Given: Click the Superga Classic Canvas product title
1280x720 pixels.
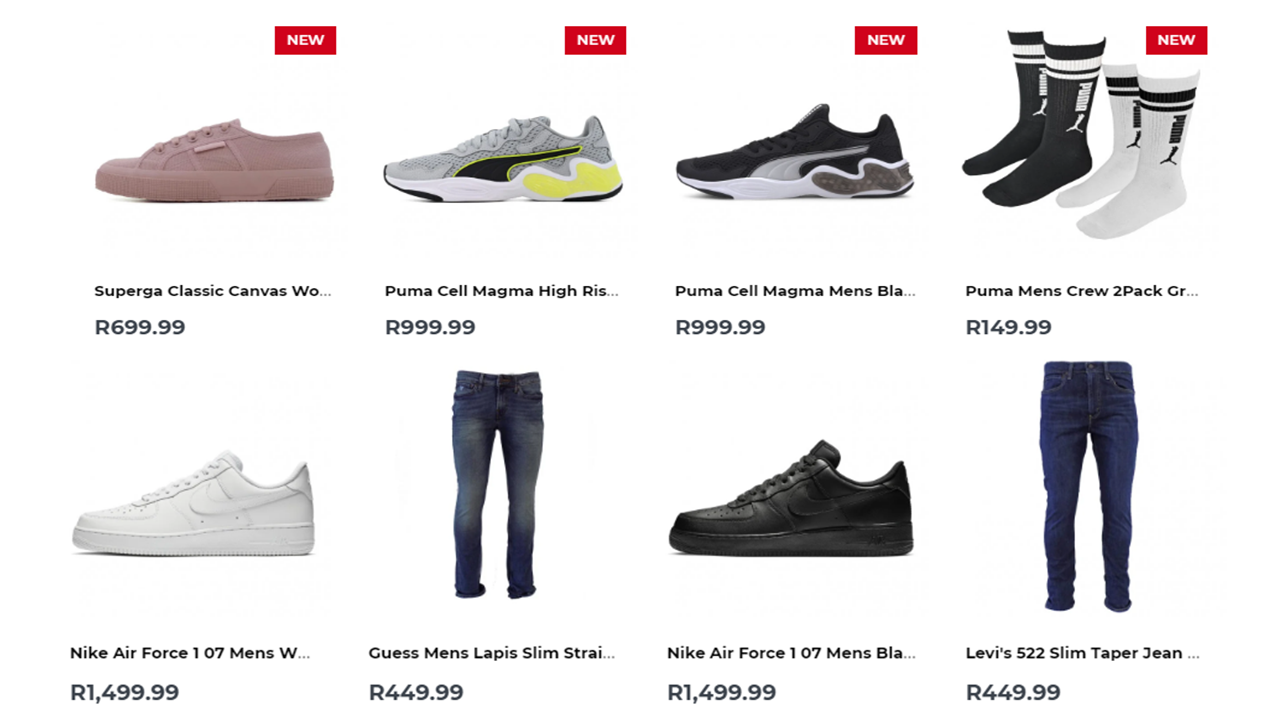Looking at the screenshot, I should (x=212, y=291).
